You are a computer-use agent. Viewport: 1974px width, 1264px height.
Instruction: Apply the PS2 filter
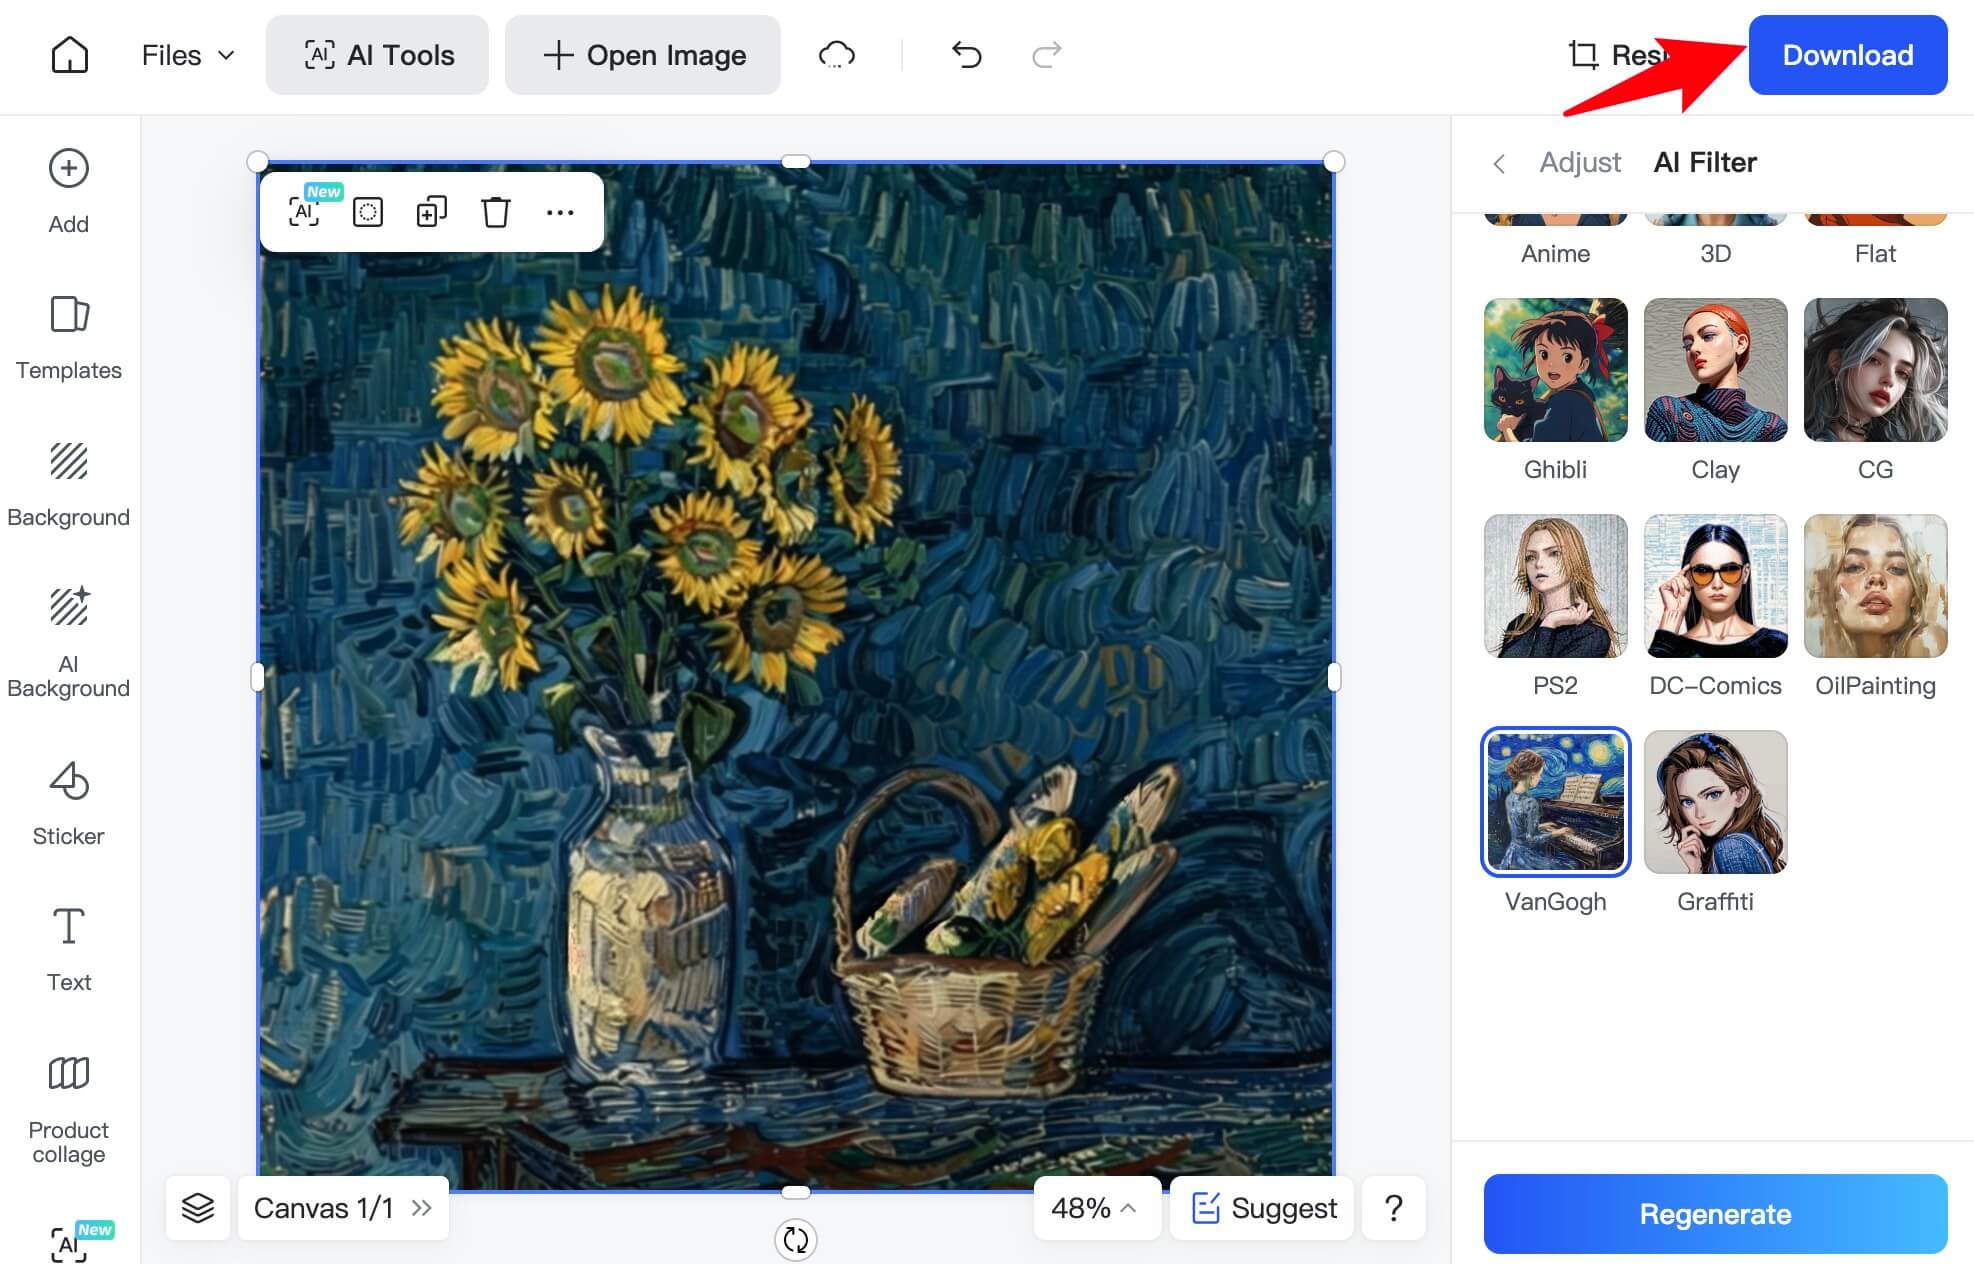coord(1555,586)
